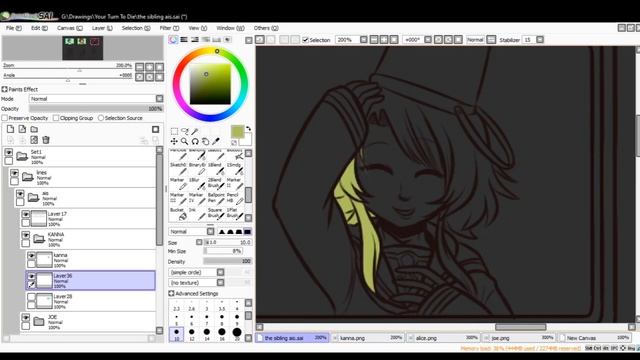Screen dimensions: 640x360
Task: Select the Color Picker eyedropper tool
Action: pos(216,141)
